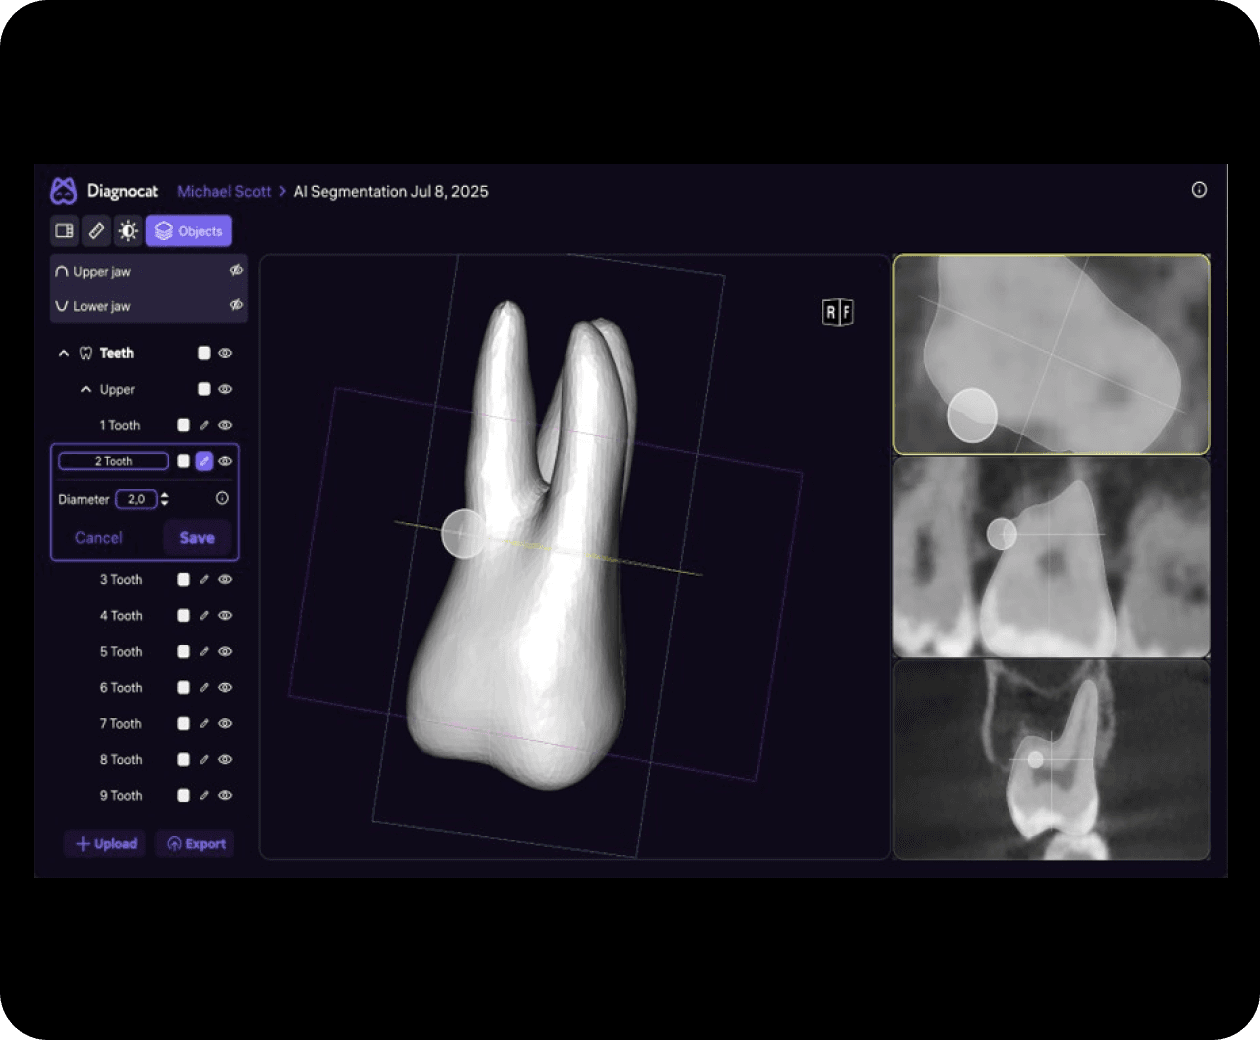This screenshot has height=1040, width=1260.
Task: Show the hidden Upper jaw
Action: click(x=236, y=271)
